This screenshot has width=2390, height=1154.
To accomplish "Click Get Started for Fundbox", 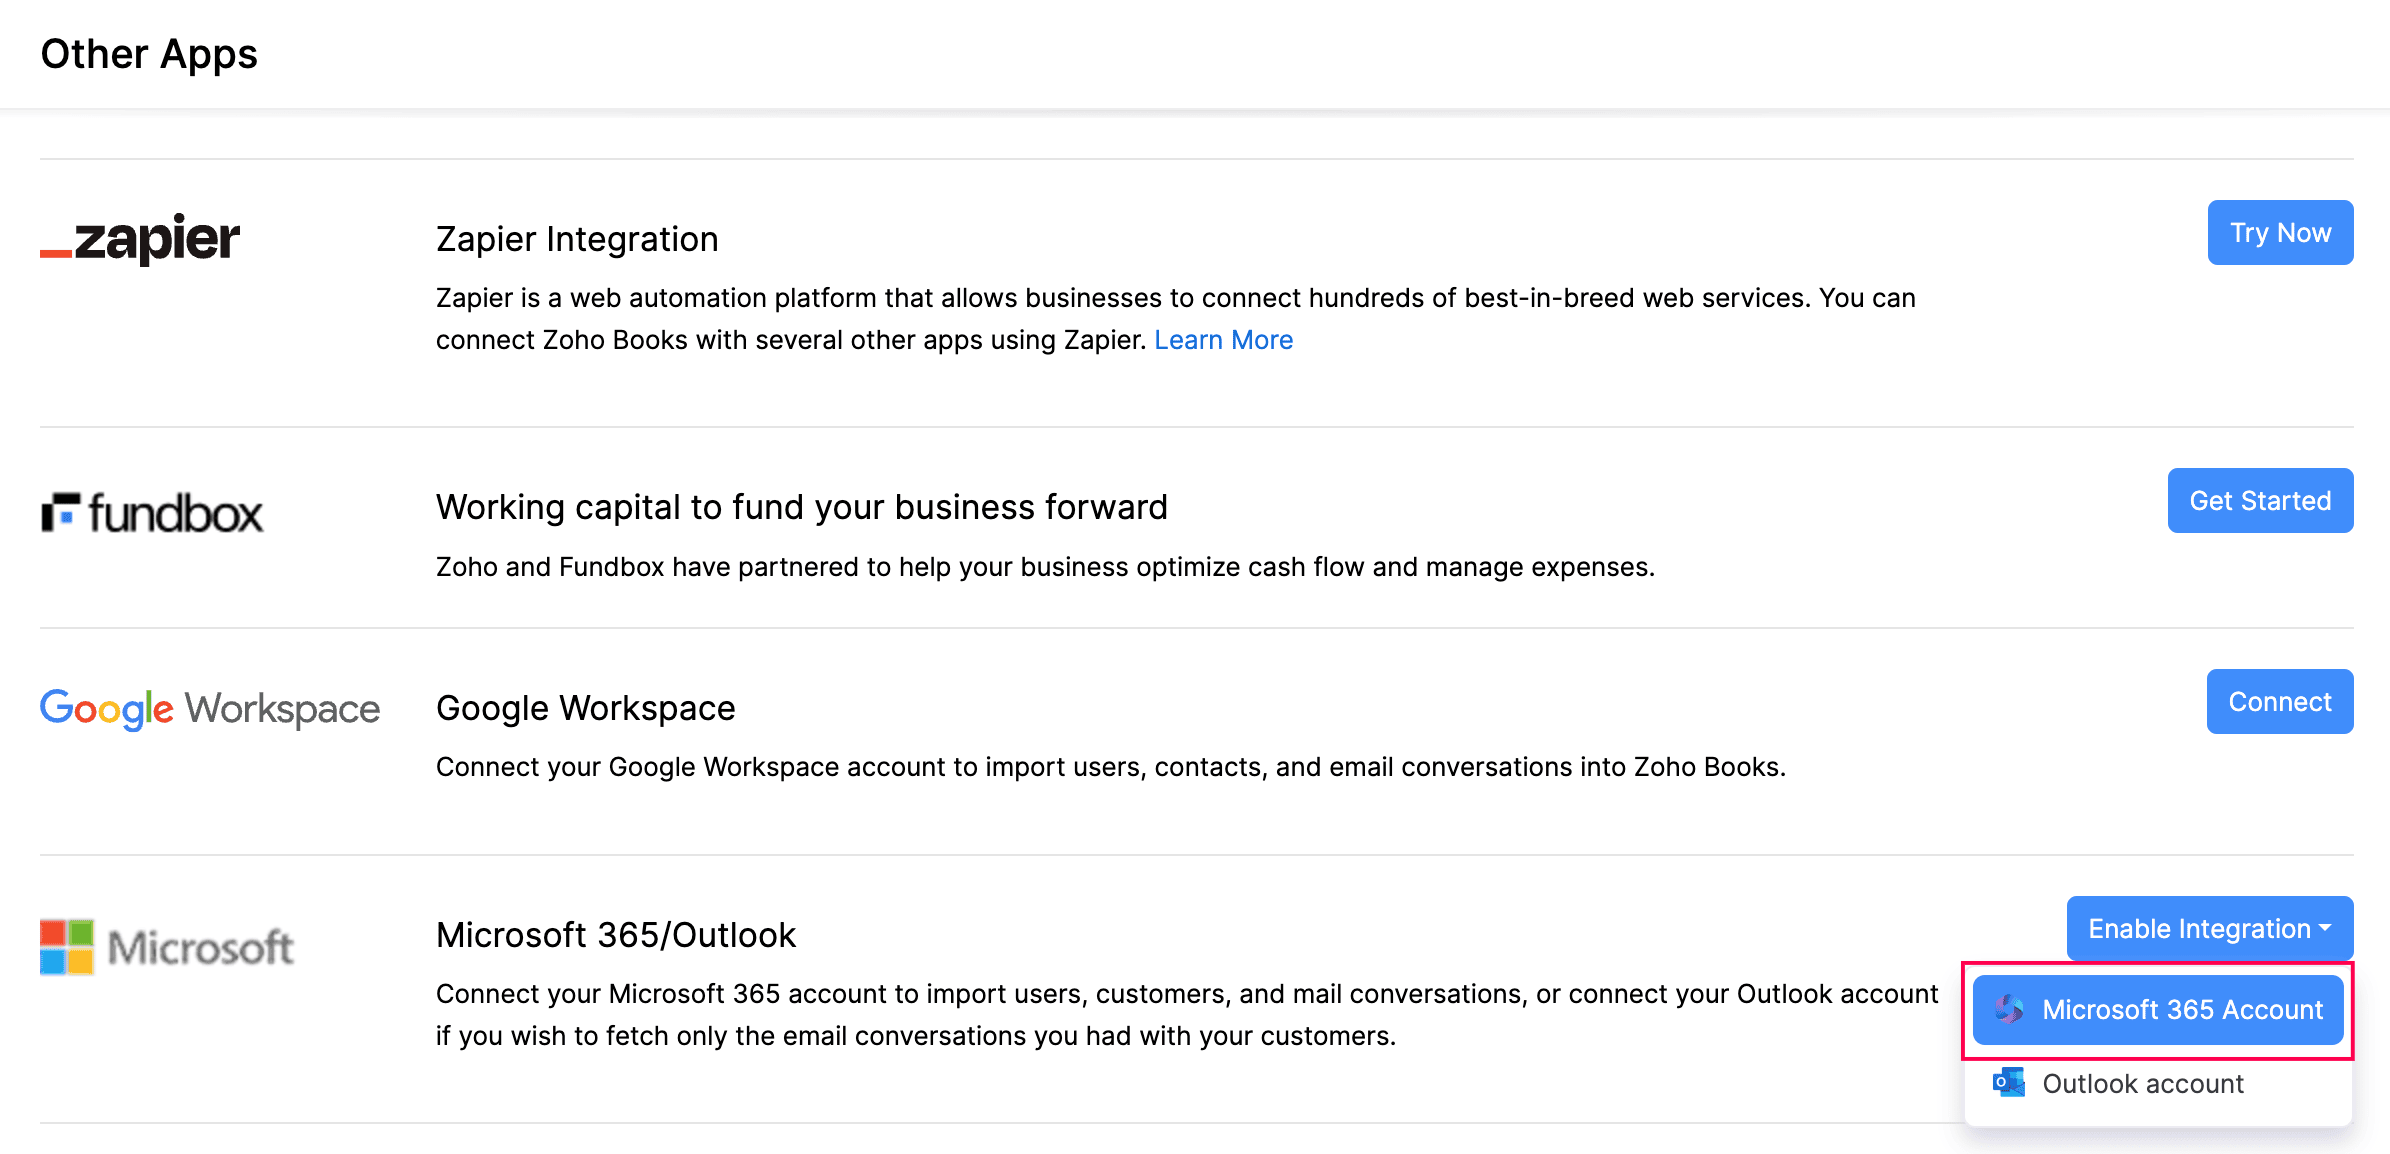I will (2260, 500).
